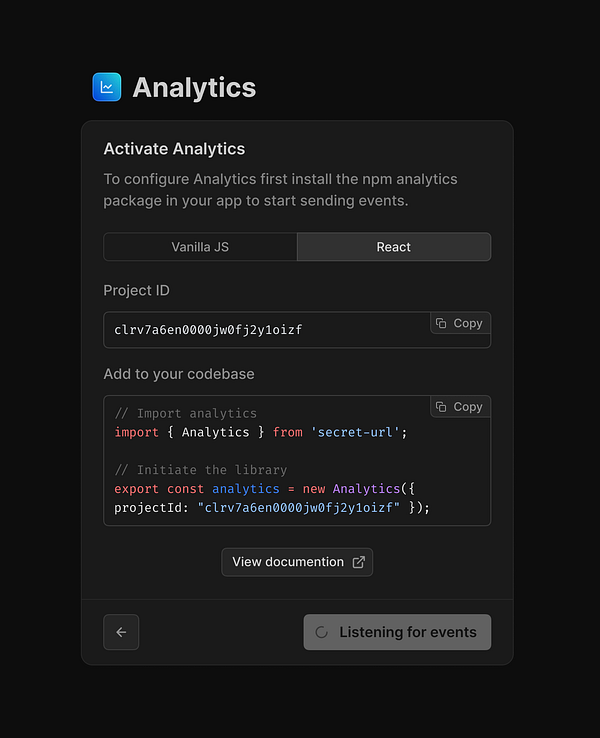Click the Analytics chart logo icon
600x738 pixels.
[107, 87]
